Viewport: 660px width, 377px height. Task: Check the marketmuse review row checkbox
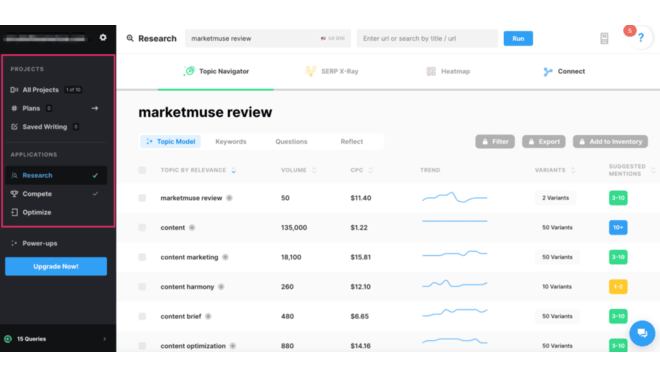point(142,198)
